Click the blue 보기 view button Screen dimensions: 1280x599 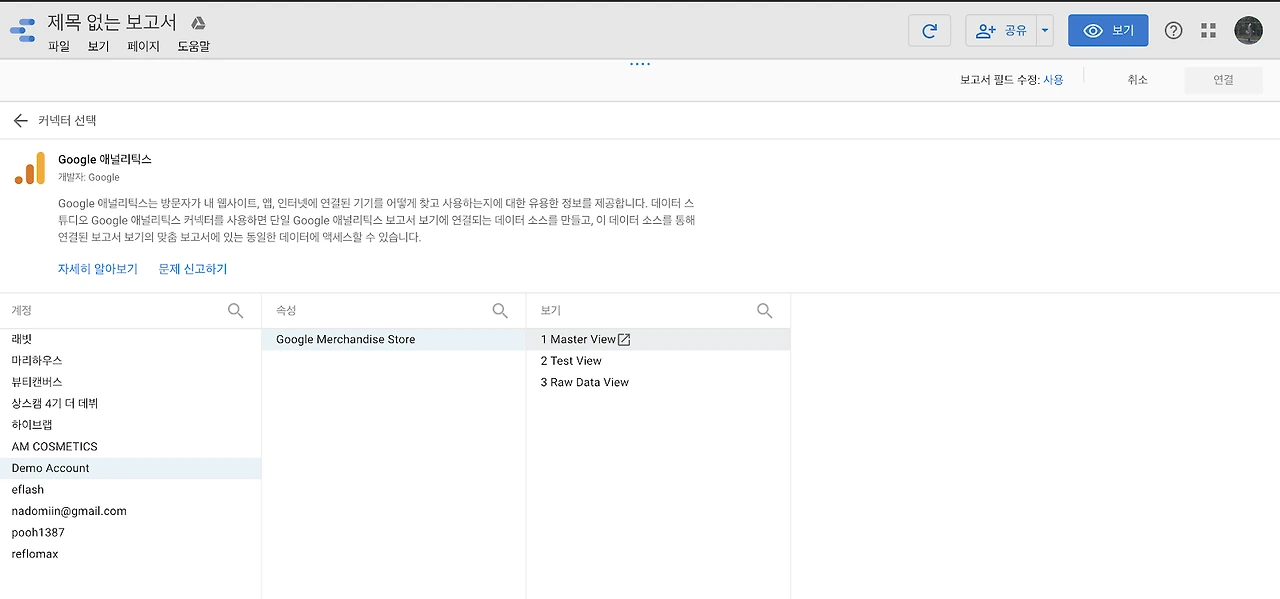pyautogui.click(x=1108, y=30)
